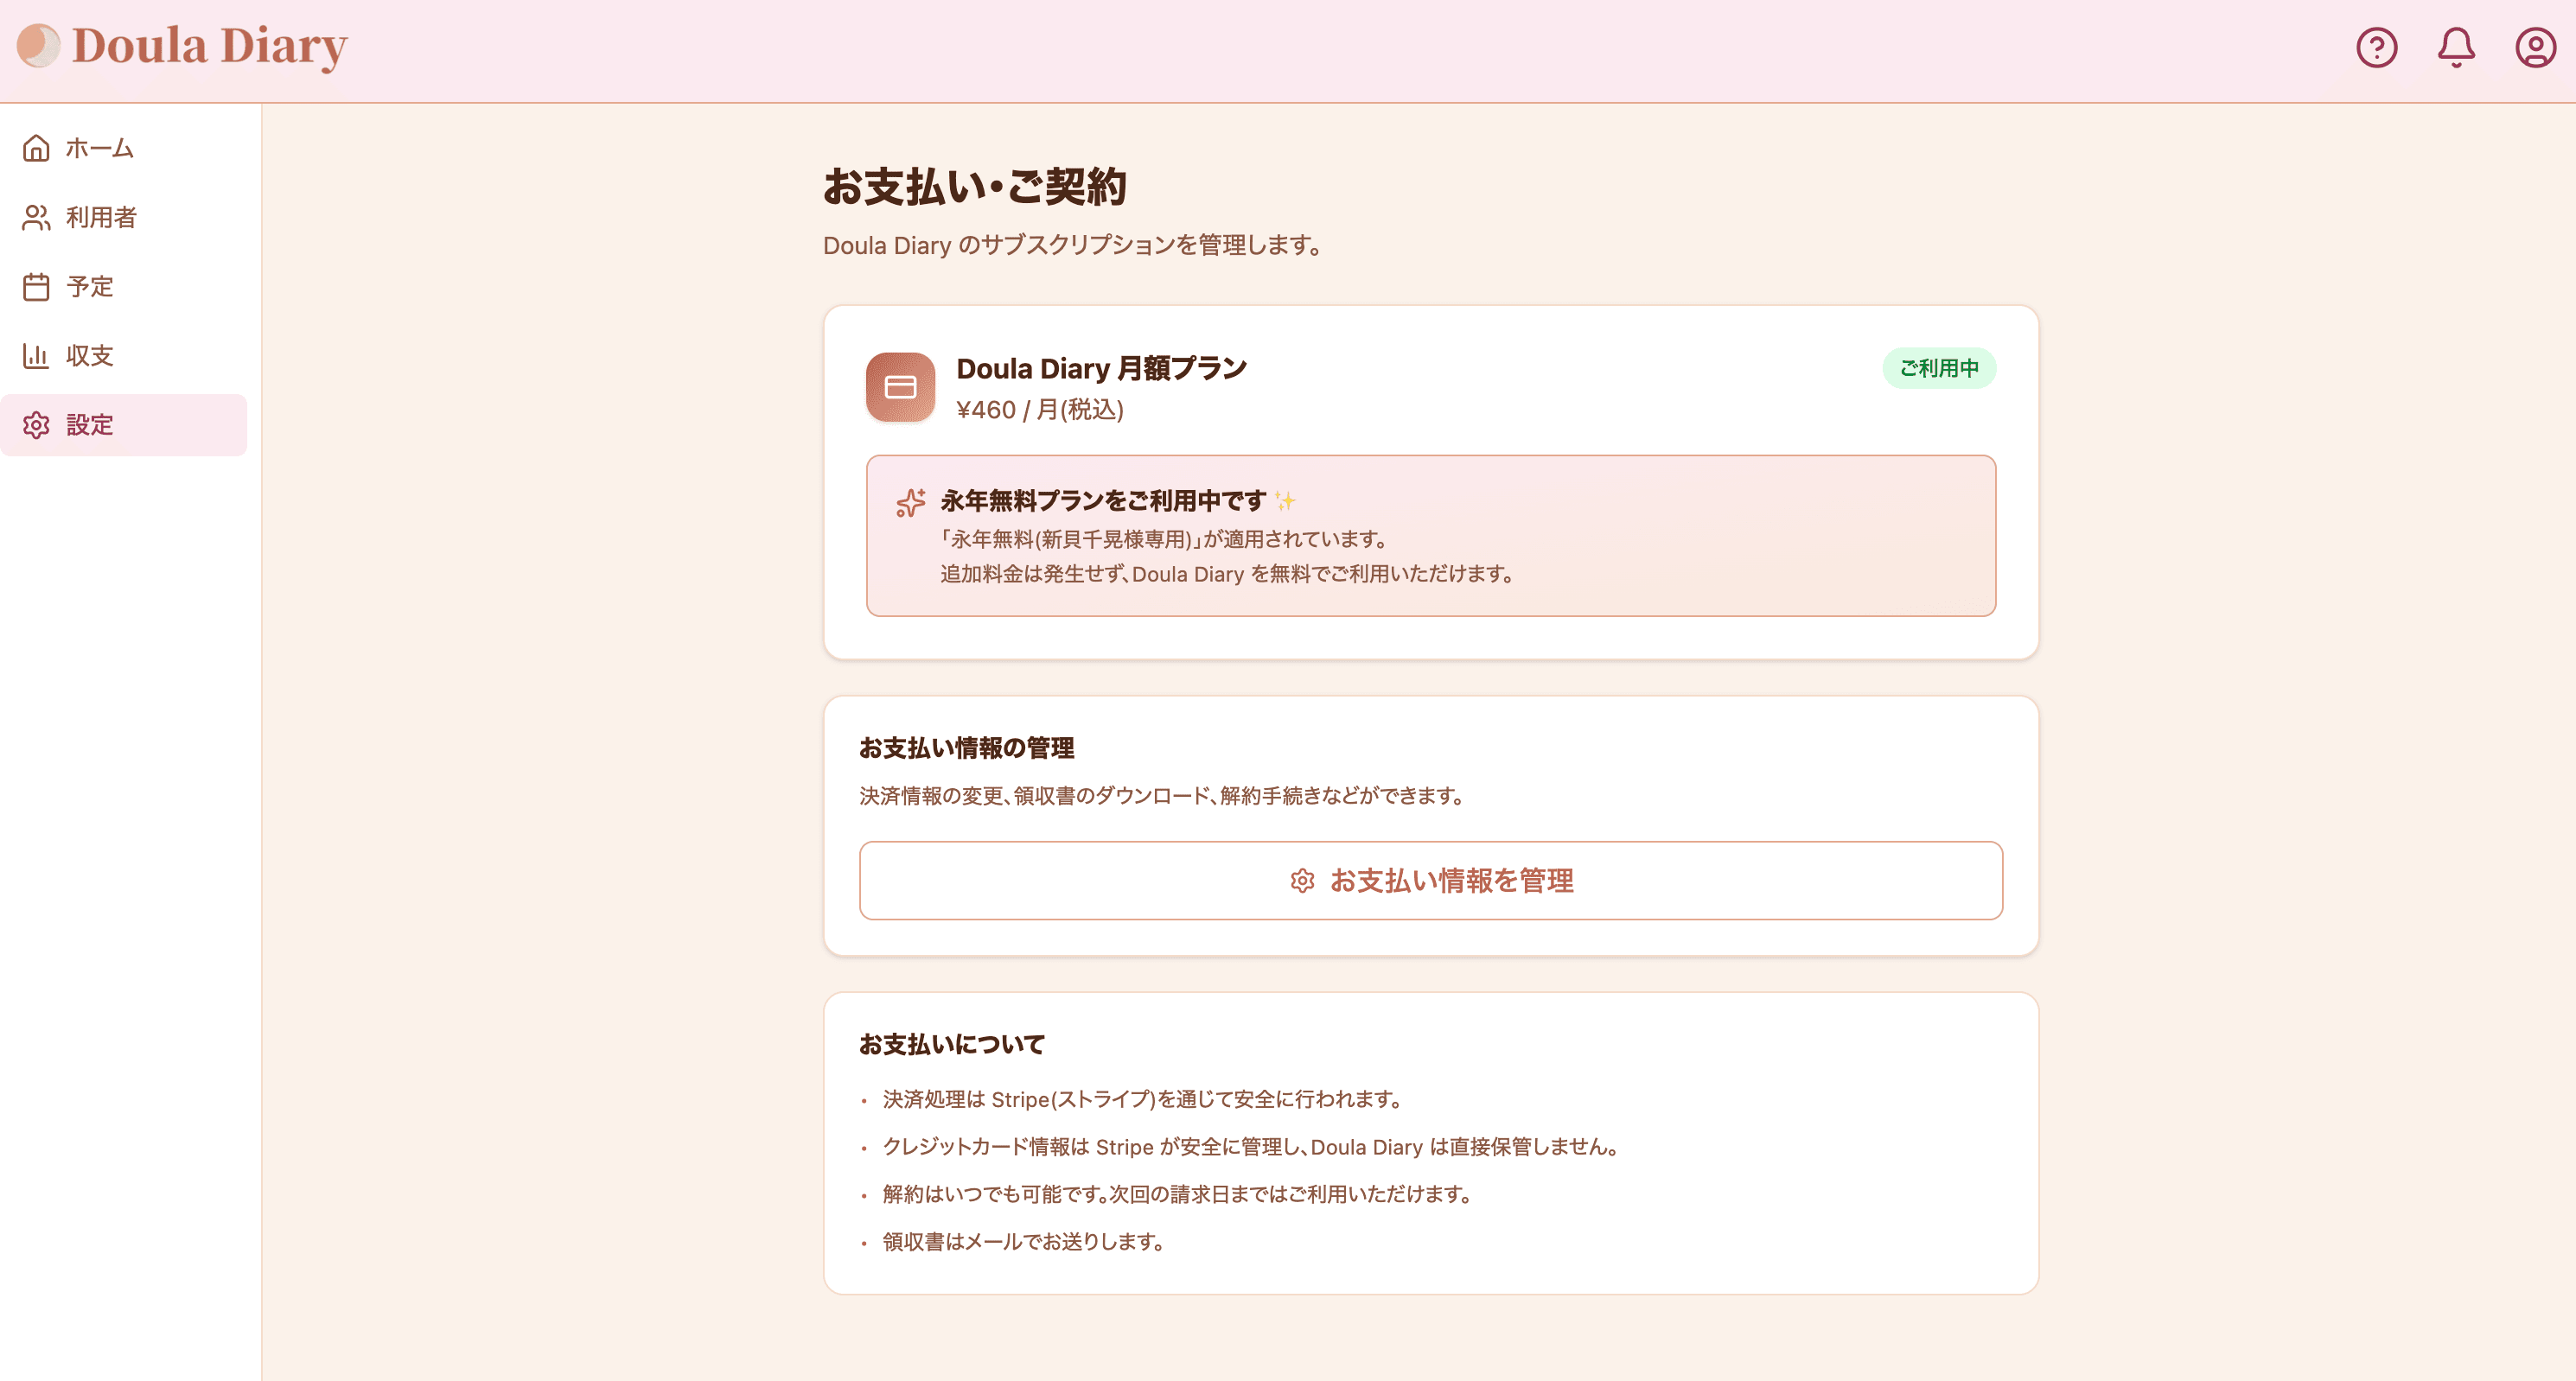This screenshot has width=2576, height=1381.
Task: Click the 永年無料プランをご利用中です heading
Action: click(x=1103, y=500)
